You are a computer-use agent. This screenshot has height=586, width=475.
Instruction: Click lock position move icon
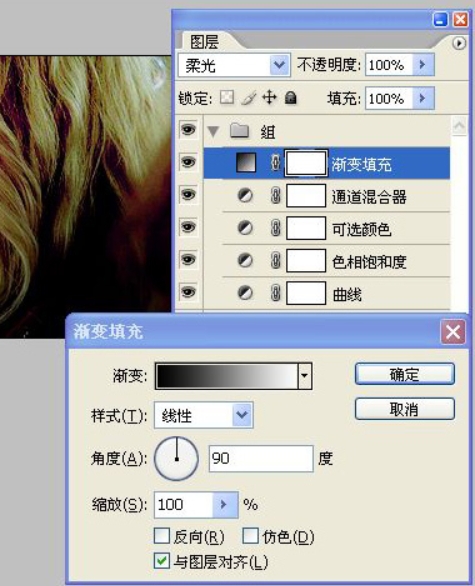tap(269, 98)
